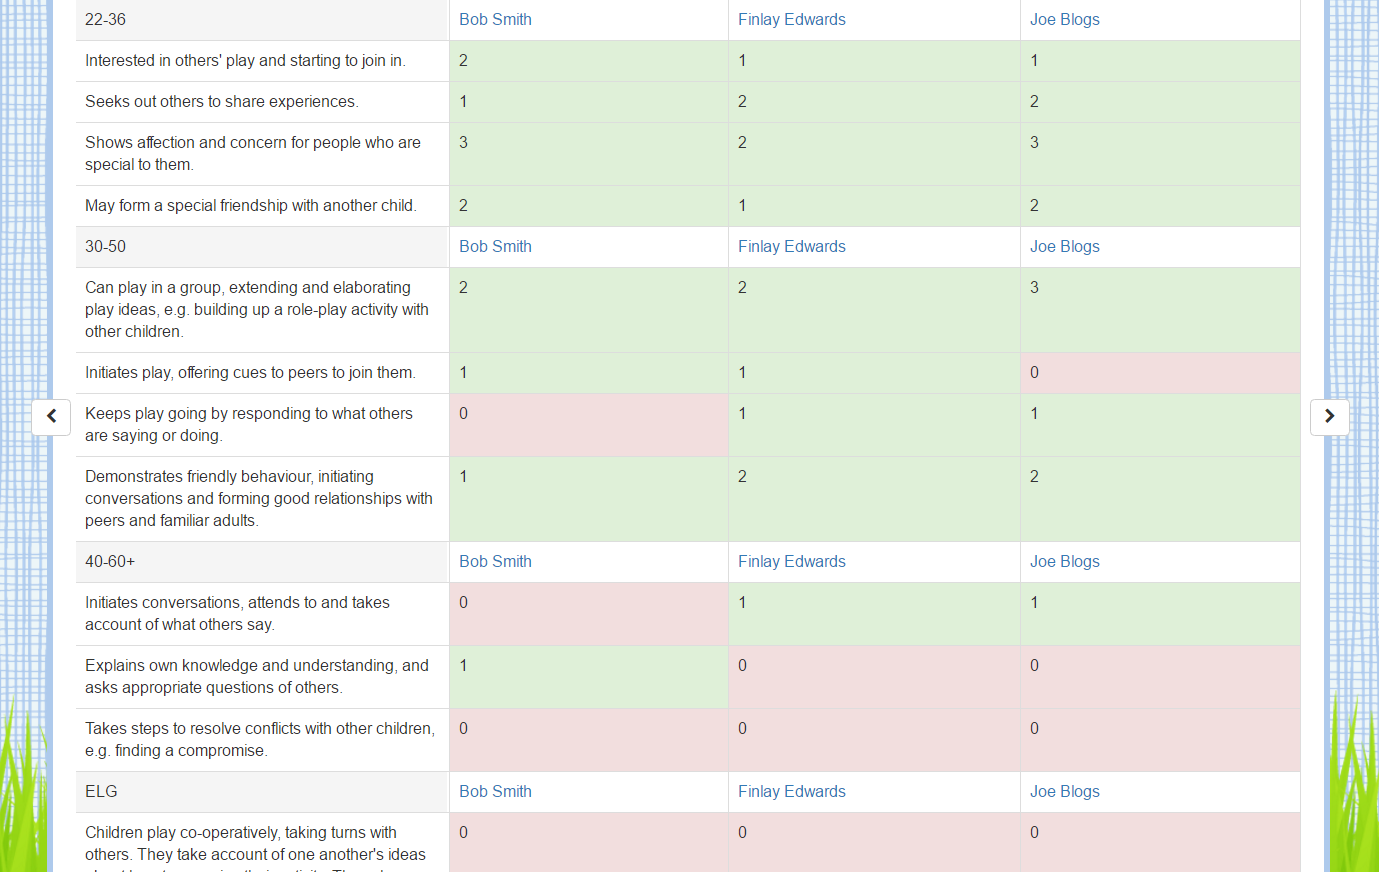Screen dimensions: 1379x872
Task: Click Joe Blogs score 3 for Can play in group
Action: [x=1160, y=310]
